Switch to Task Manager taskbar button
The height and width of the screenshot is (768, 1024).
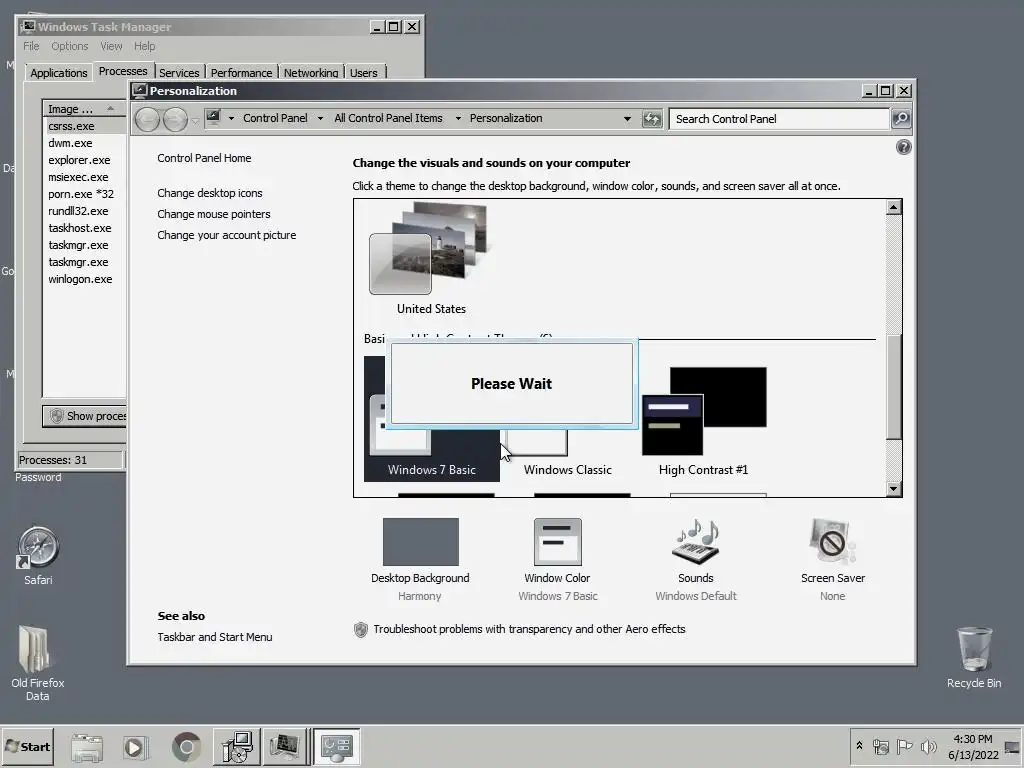[x=285, y=746]
